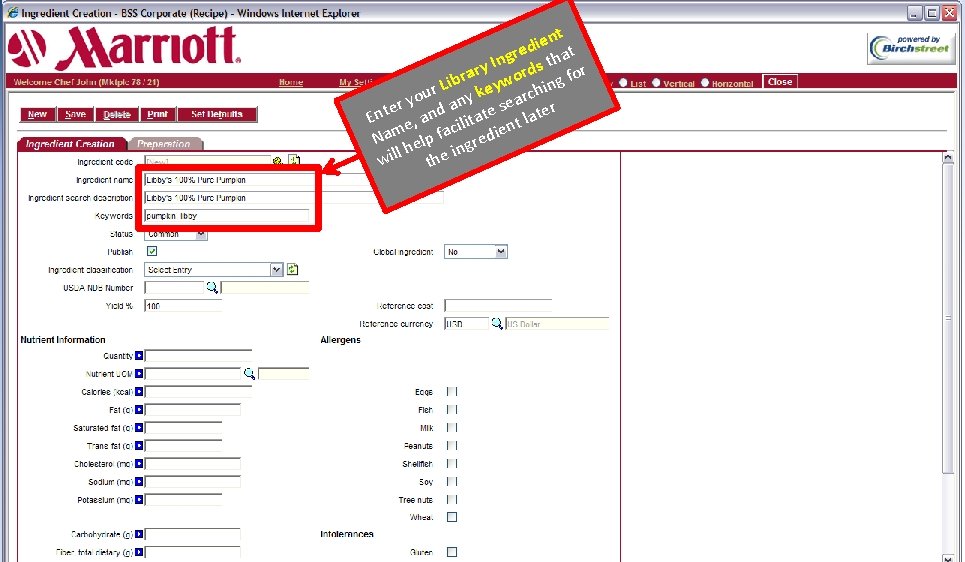
Task: Check the Fish allergen checkbox
Action: click(452, 409)
